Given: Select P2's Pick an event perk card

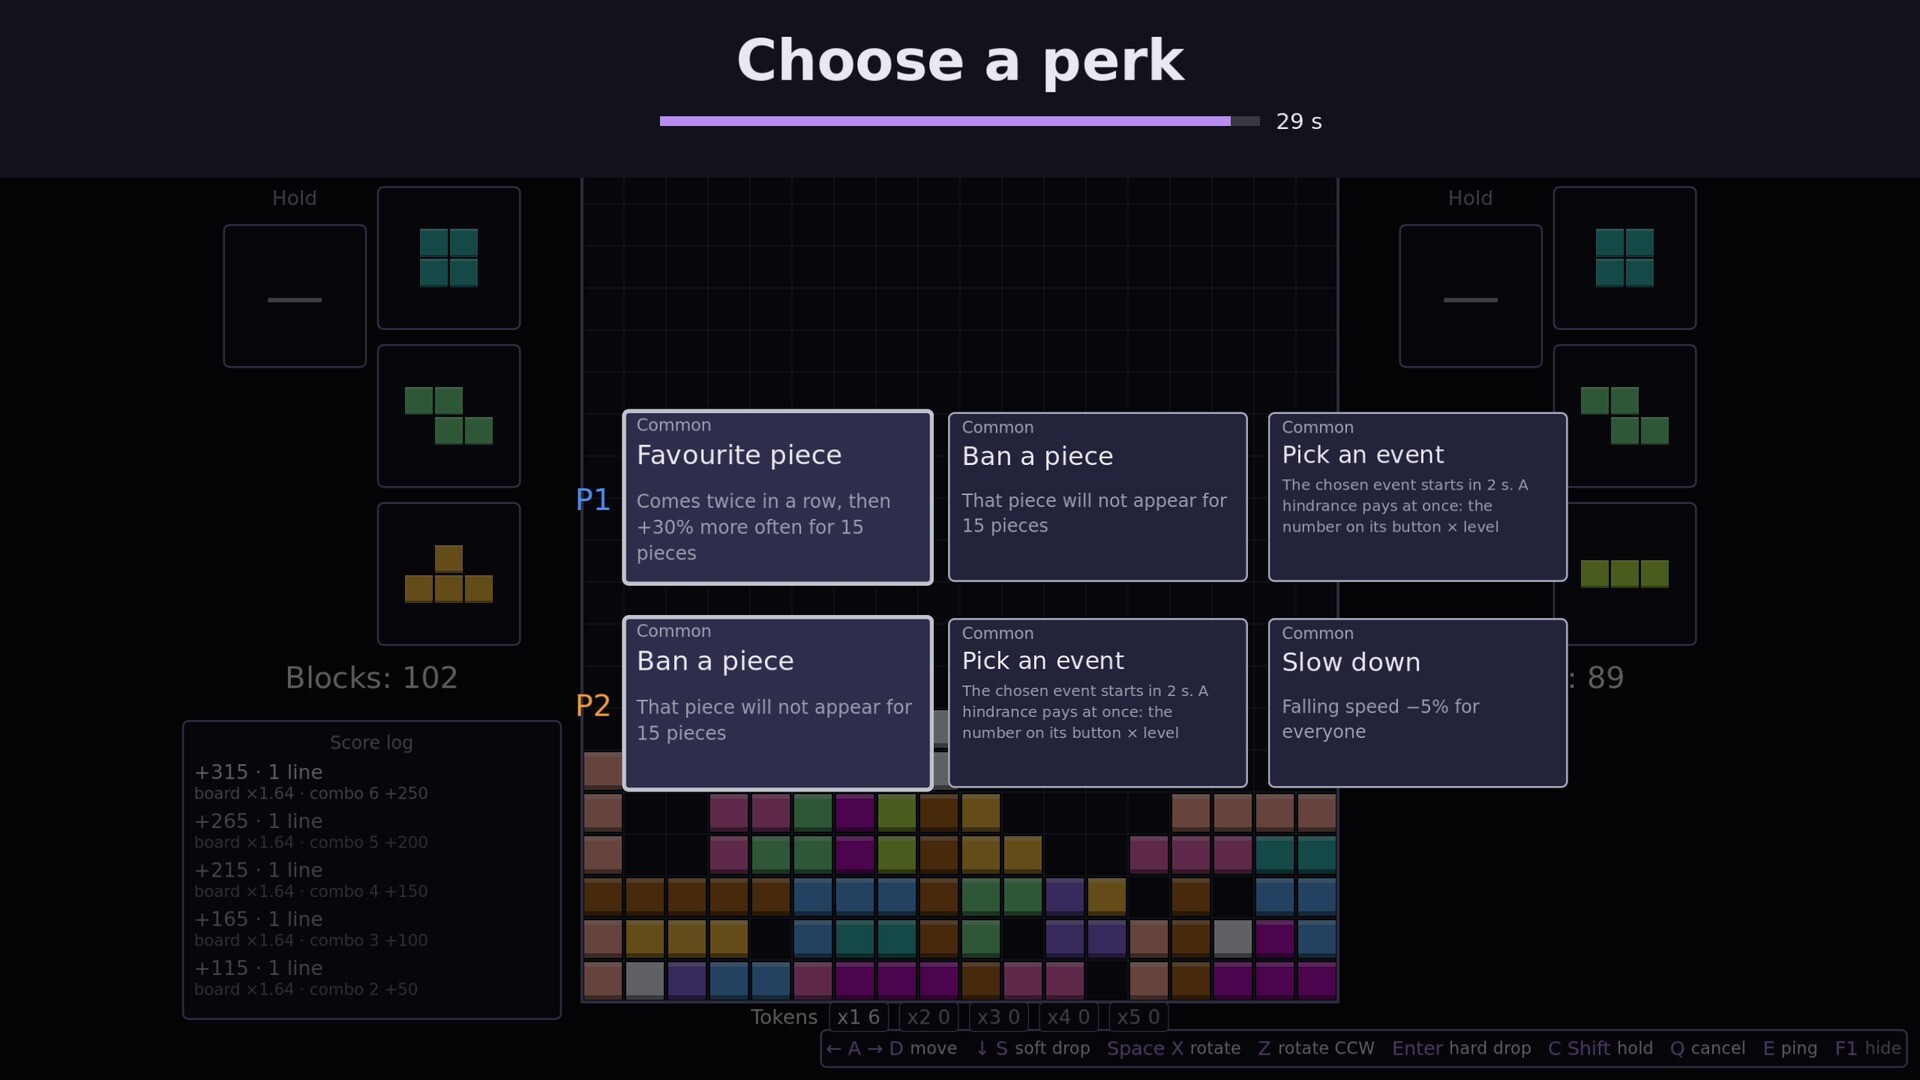Looking at the screenshot, I should (x=1097, y=703).
